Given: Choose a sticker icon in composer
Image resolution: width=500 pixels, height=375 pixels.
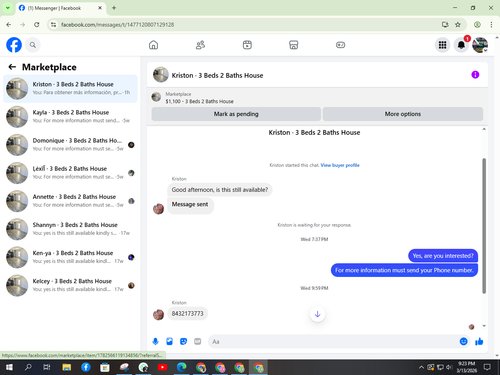Looking at the screenshot, I should point(183,341).
